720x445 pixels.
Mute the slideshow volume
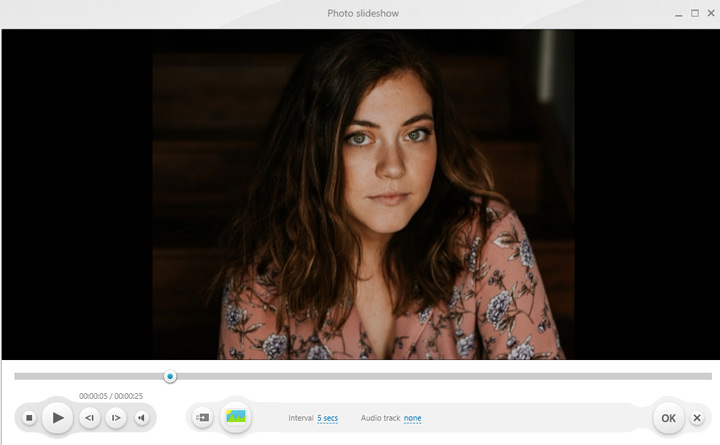141,418
